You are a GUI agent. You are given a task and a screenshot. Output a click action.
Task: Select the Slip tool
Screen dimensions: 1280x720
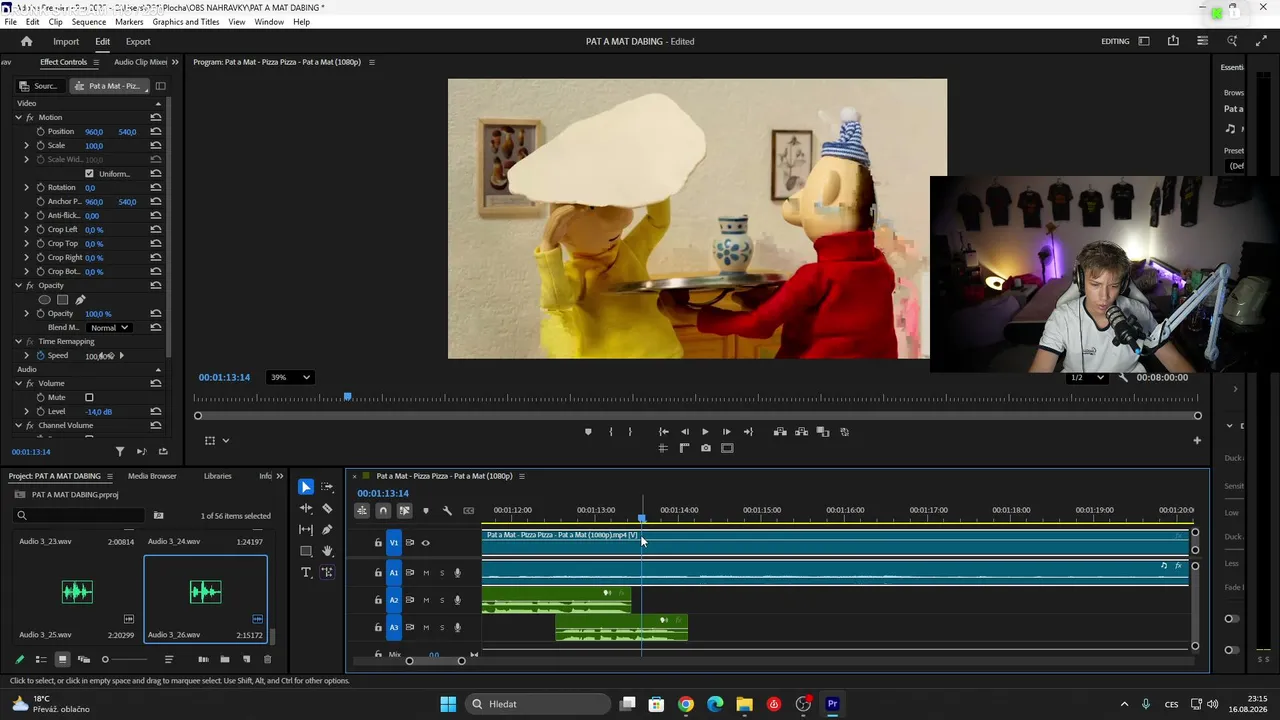306,530
